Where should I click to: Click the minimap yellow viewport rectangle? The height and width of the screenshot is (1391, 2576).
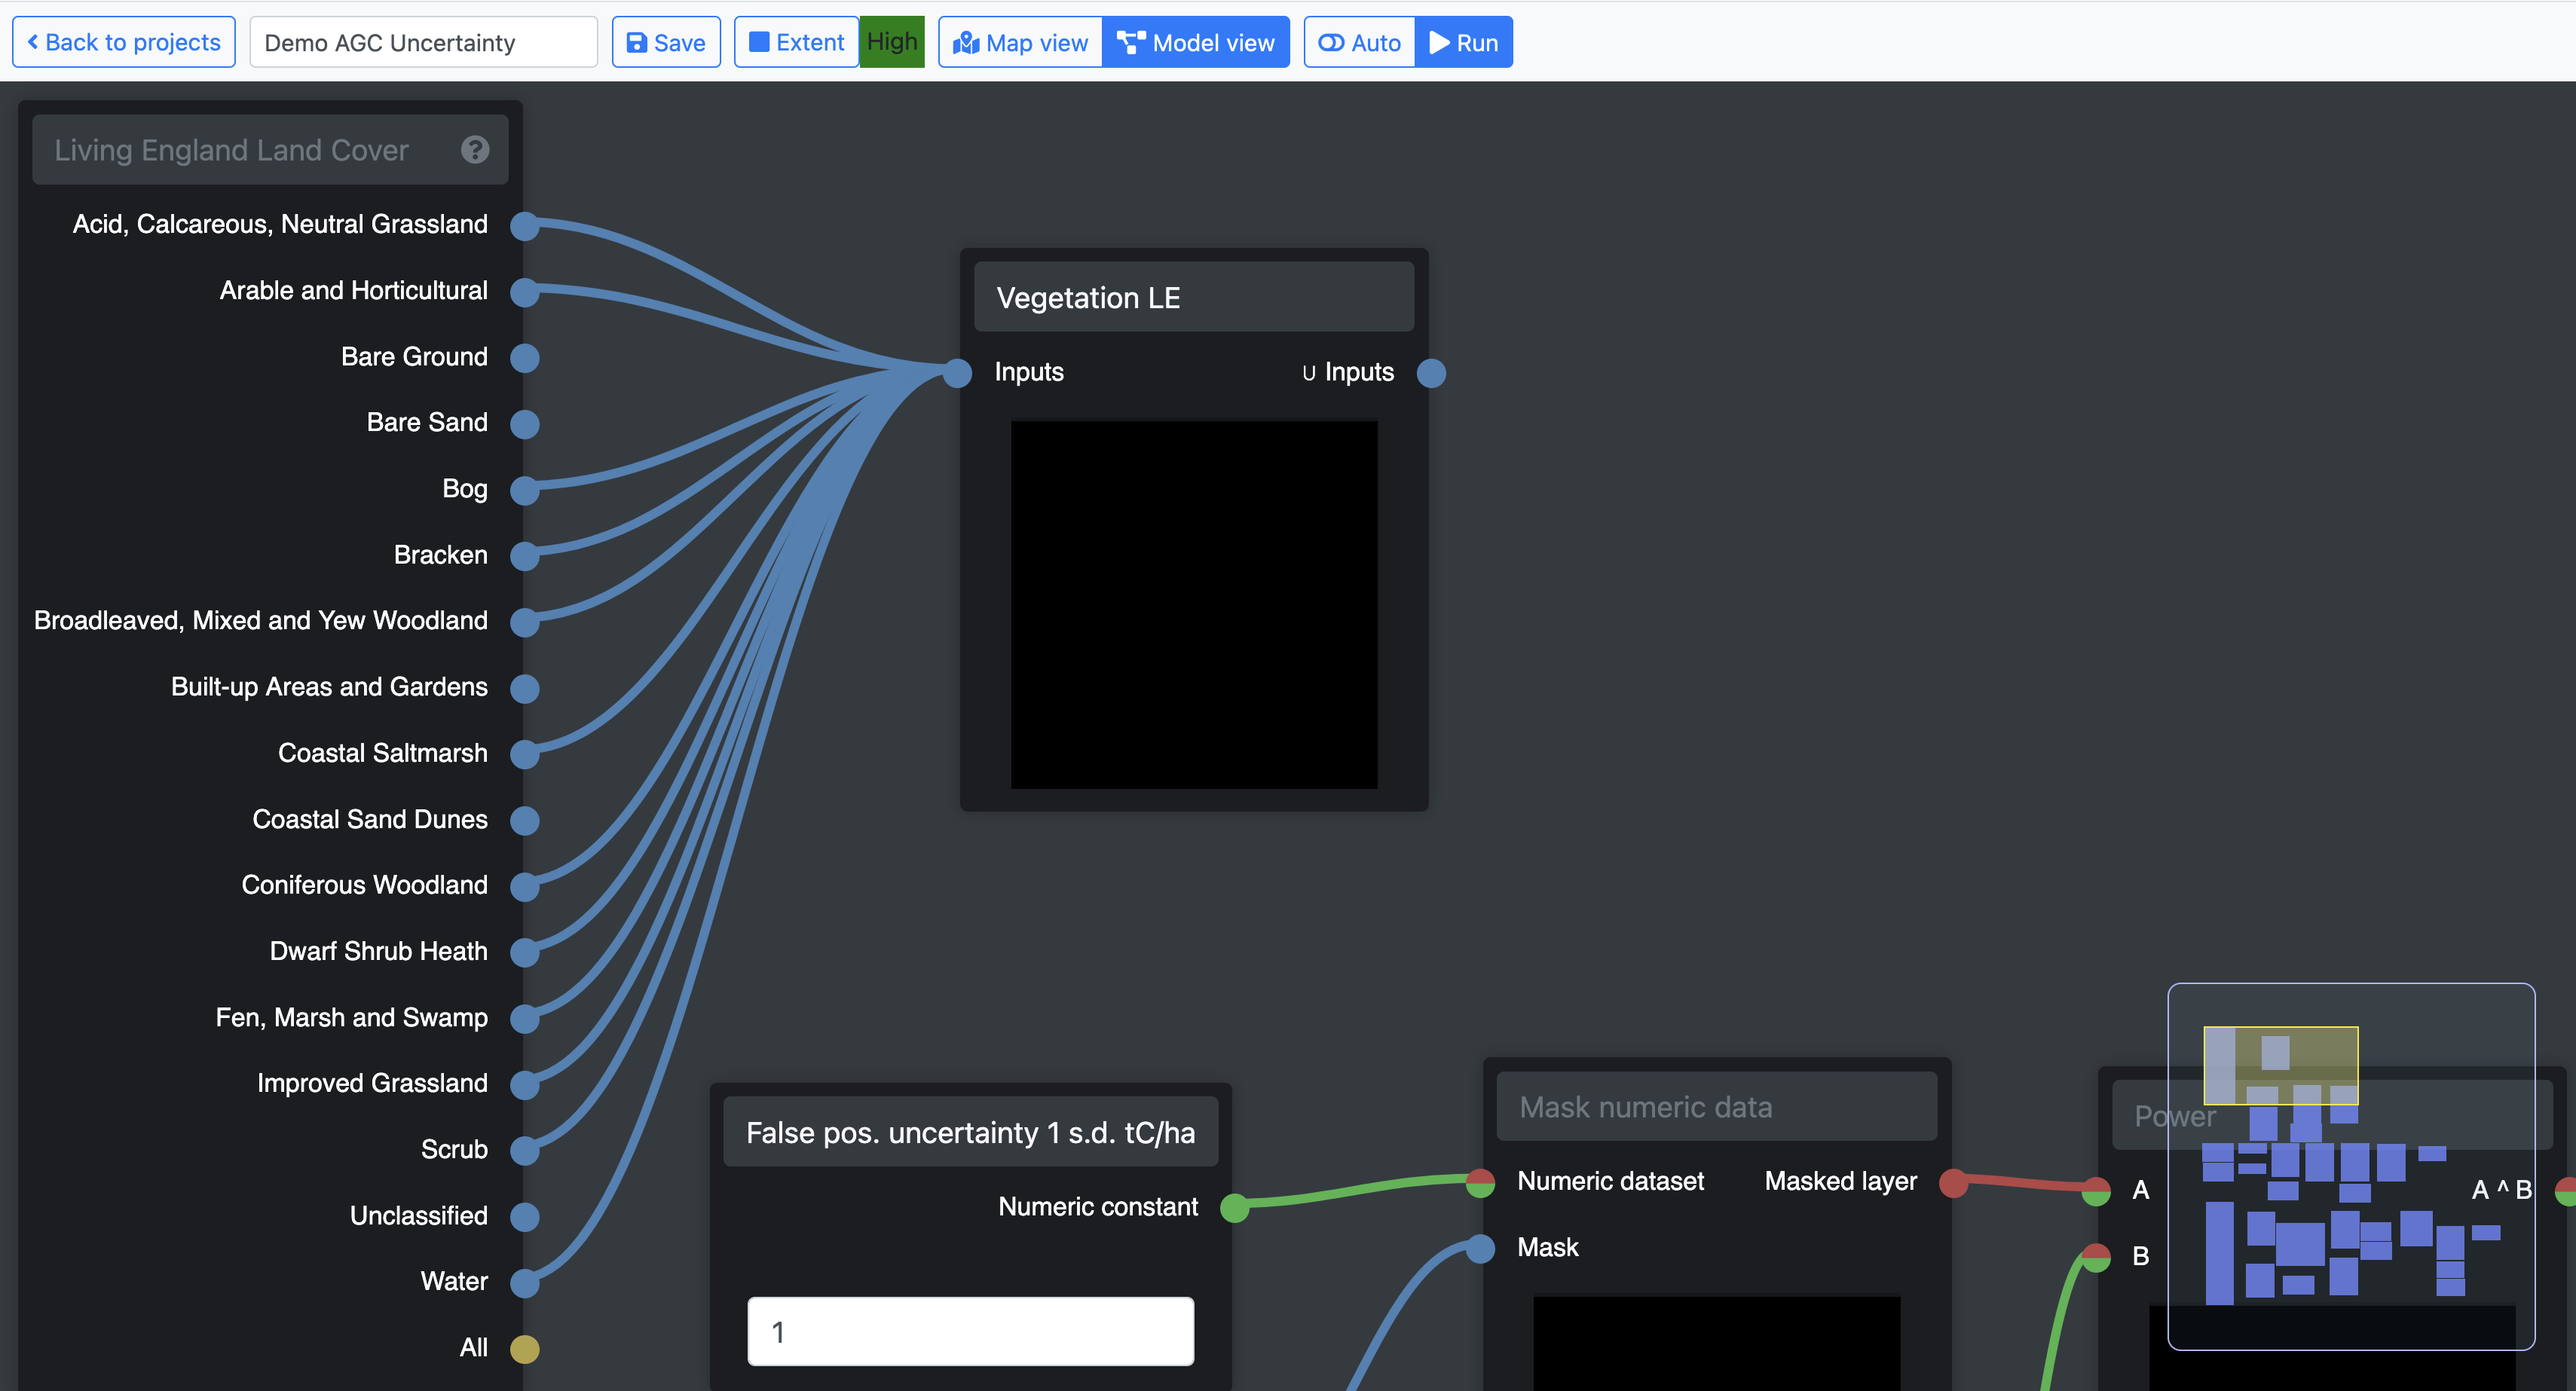pyautogui.click(x=2280, y=1065)
